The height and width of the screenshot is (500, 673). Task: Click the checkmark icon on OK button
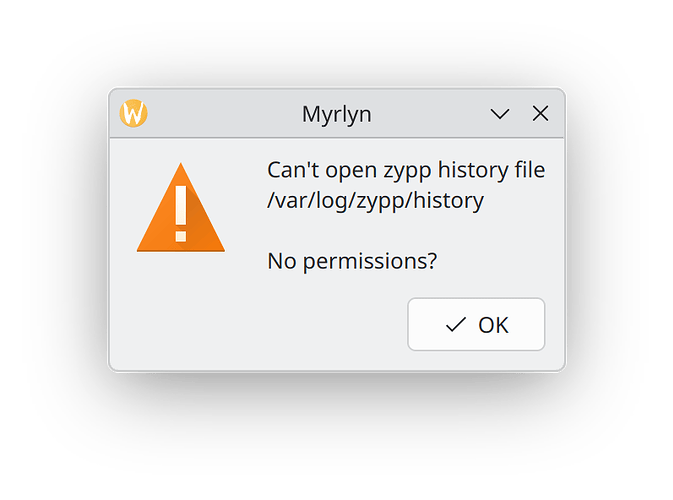click(456, 325)
